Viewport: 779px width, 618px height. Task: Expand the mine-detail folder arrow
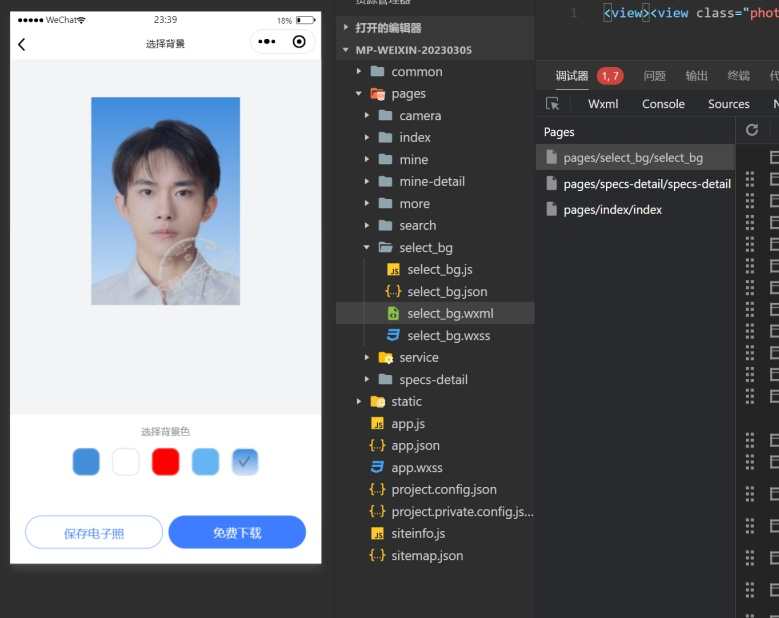point(367,181)
